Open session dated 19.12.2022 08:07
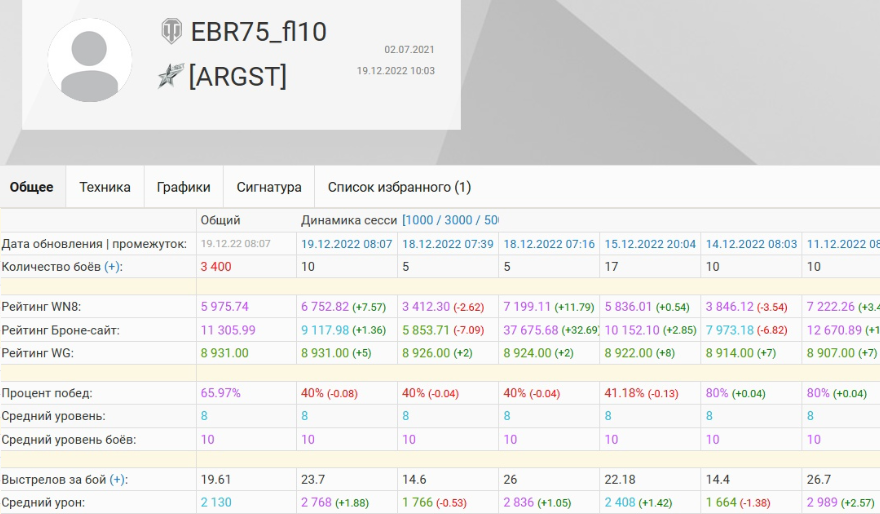This screenshot has width=880, height=514. coord(346,244)
